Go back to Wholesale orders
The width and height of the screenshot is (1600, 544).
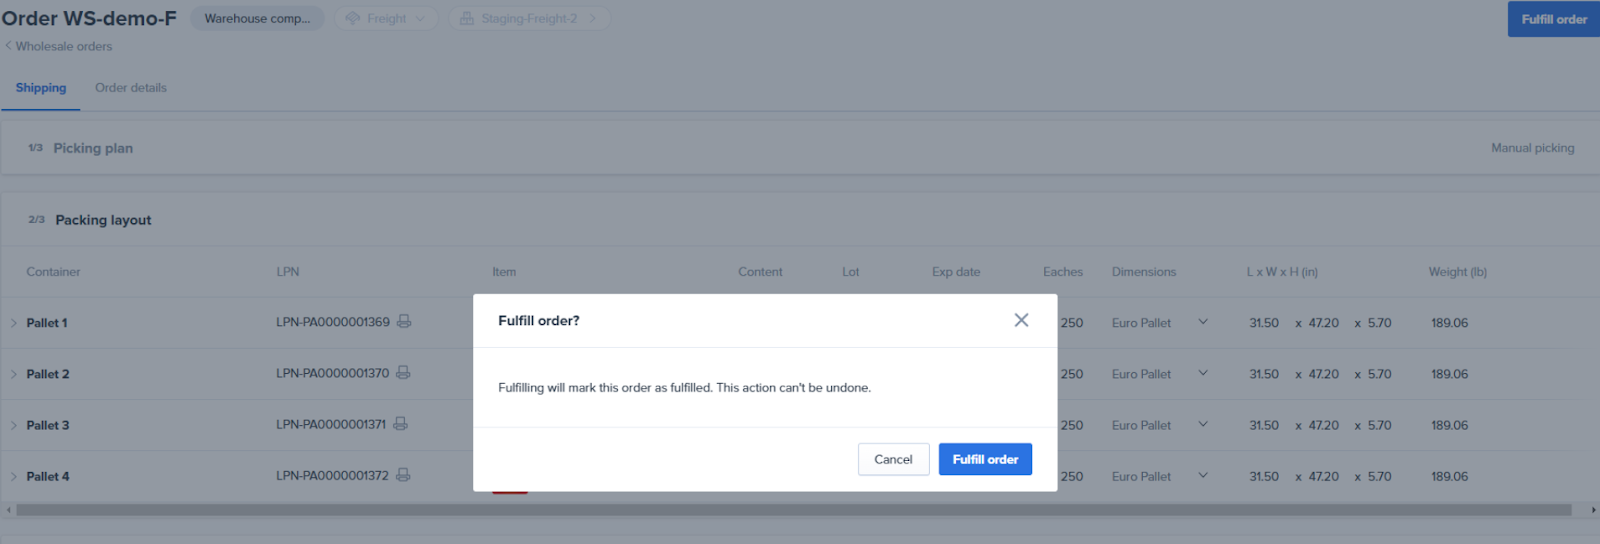pyautogui.click(x=58, y=46)
